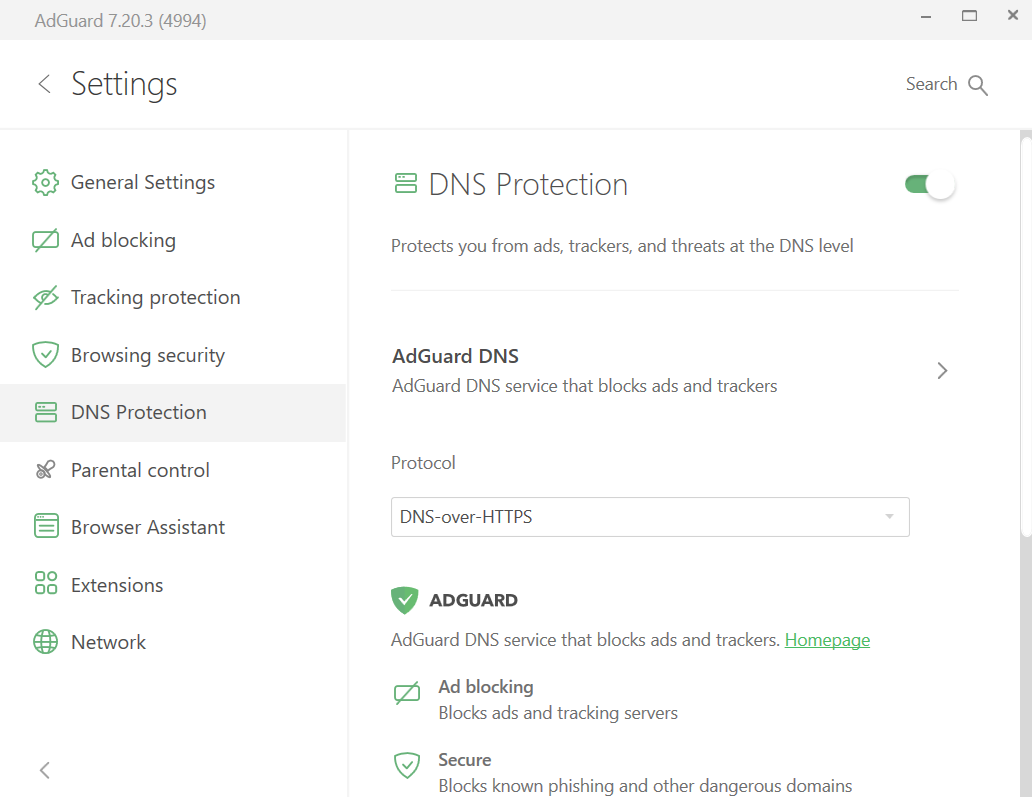Click the Parental control scissors icon
This screenshot has height=797, width=1032.
point(45,470)
